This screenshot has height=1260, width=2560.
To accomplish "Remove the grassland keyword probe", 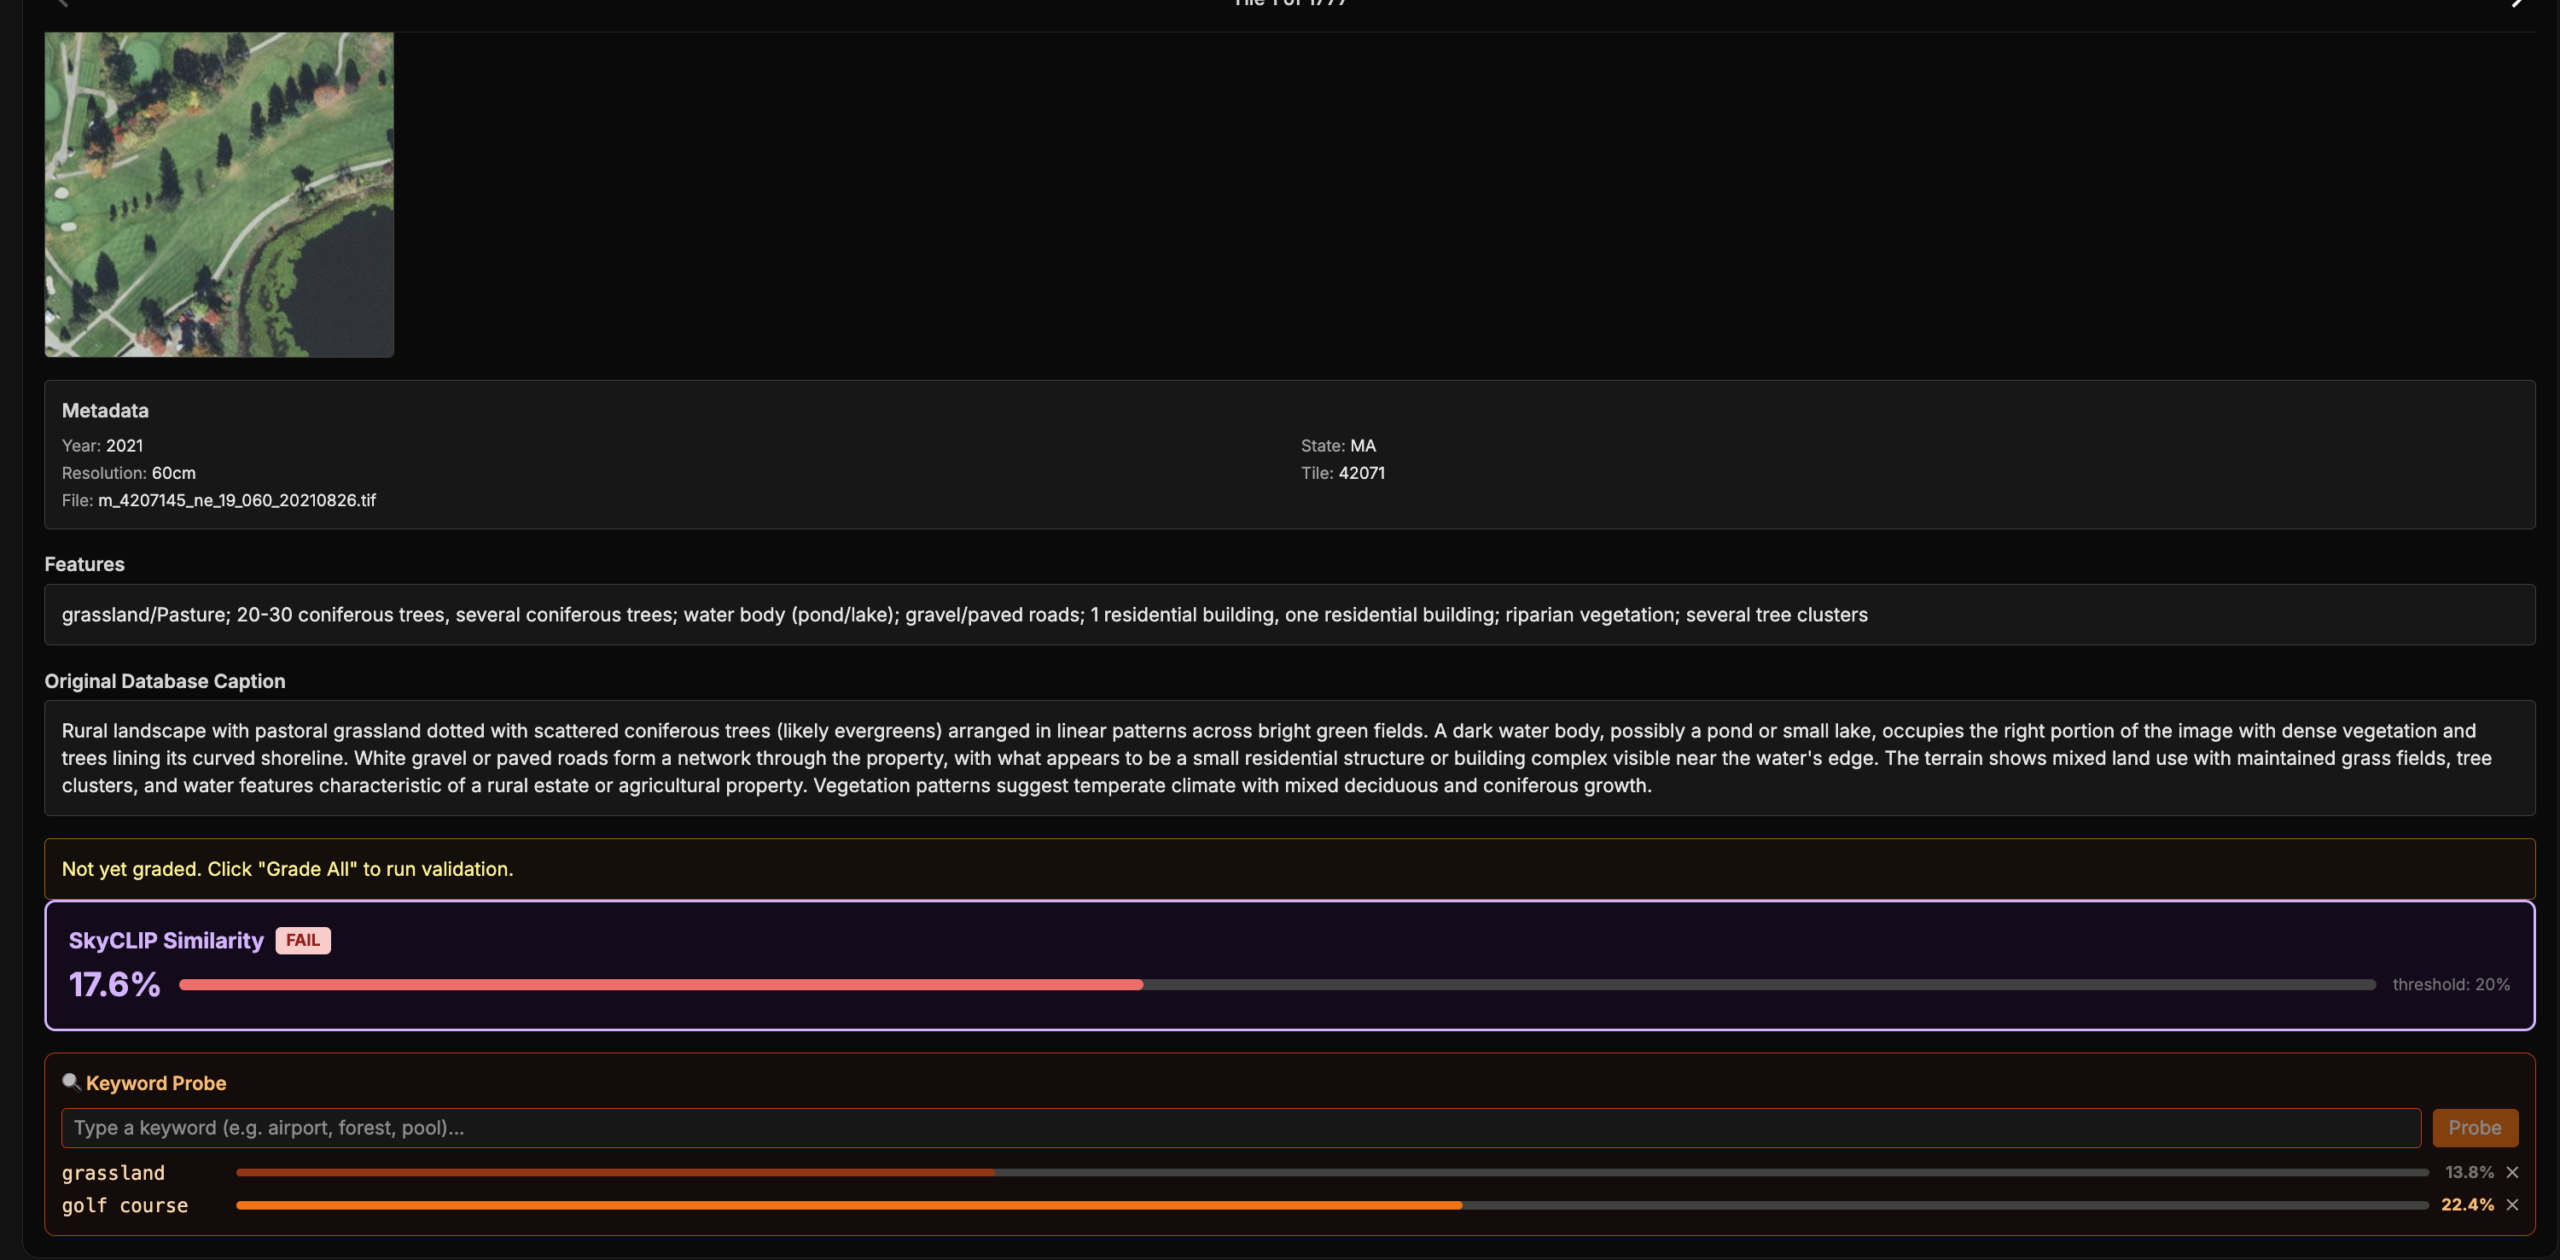I will click(2512, 1172).
